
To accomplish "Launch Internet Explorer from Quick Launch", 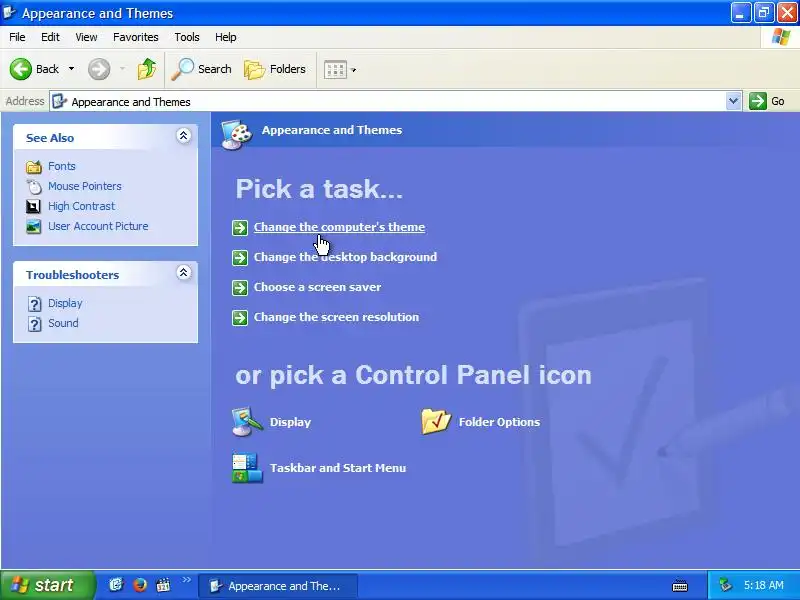I will pos(116,585).
